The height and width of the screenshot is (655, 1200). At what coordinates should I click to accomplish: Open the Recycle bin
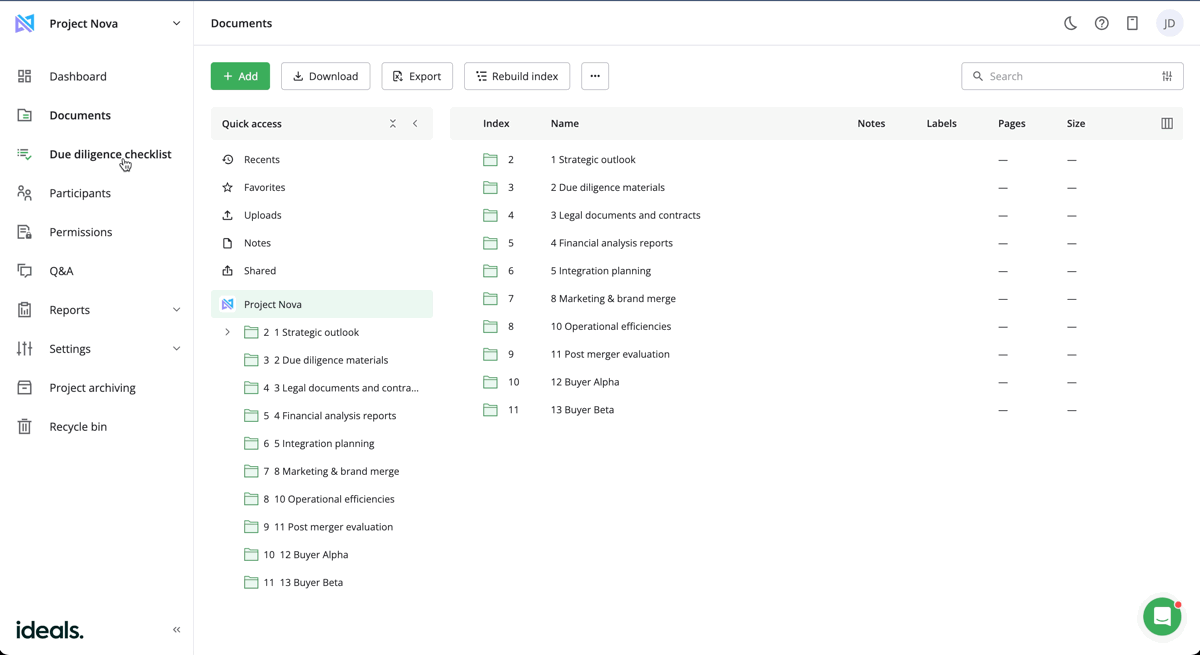click(x=78, y=427)
